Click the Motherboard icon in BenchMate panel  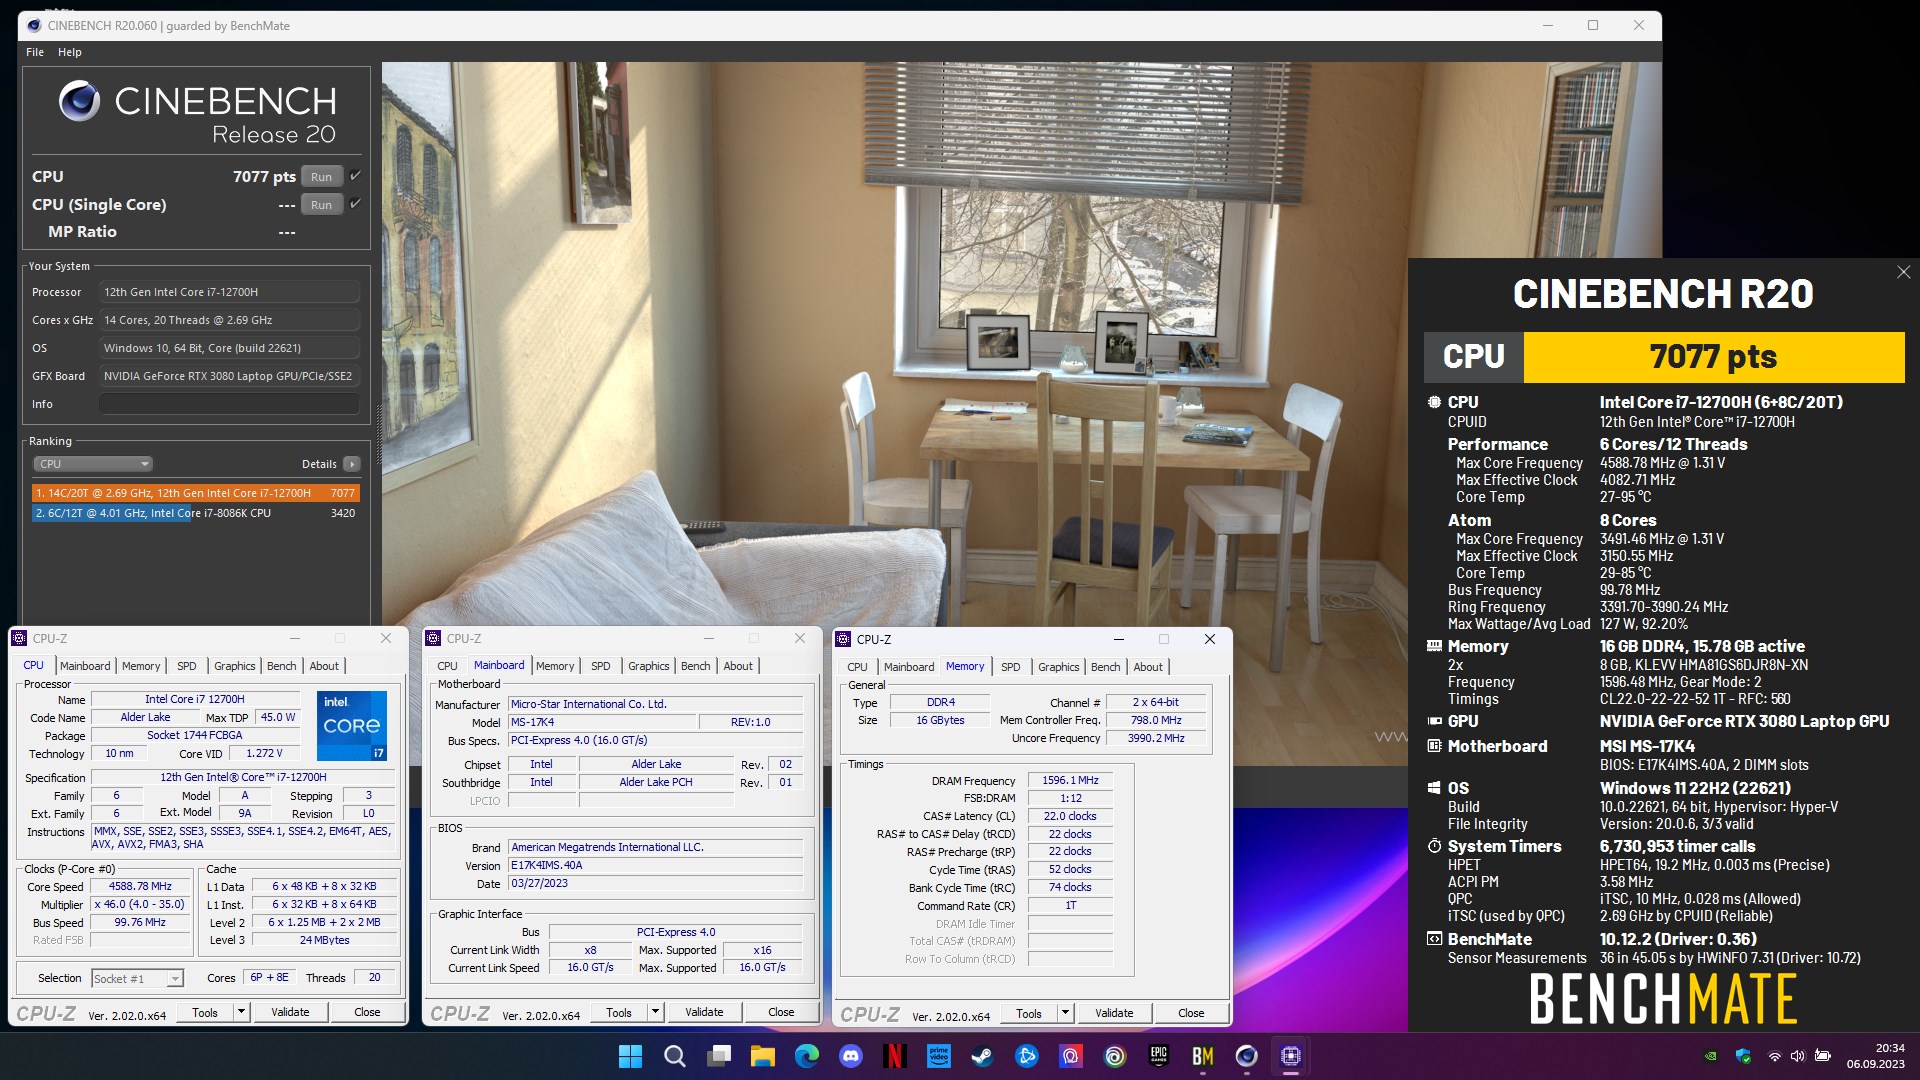1434,746
